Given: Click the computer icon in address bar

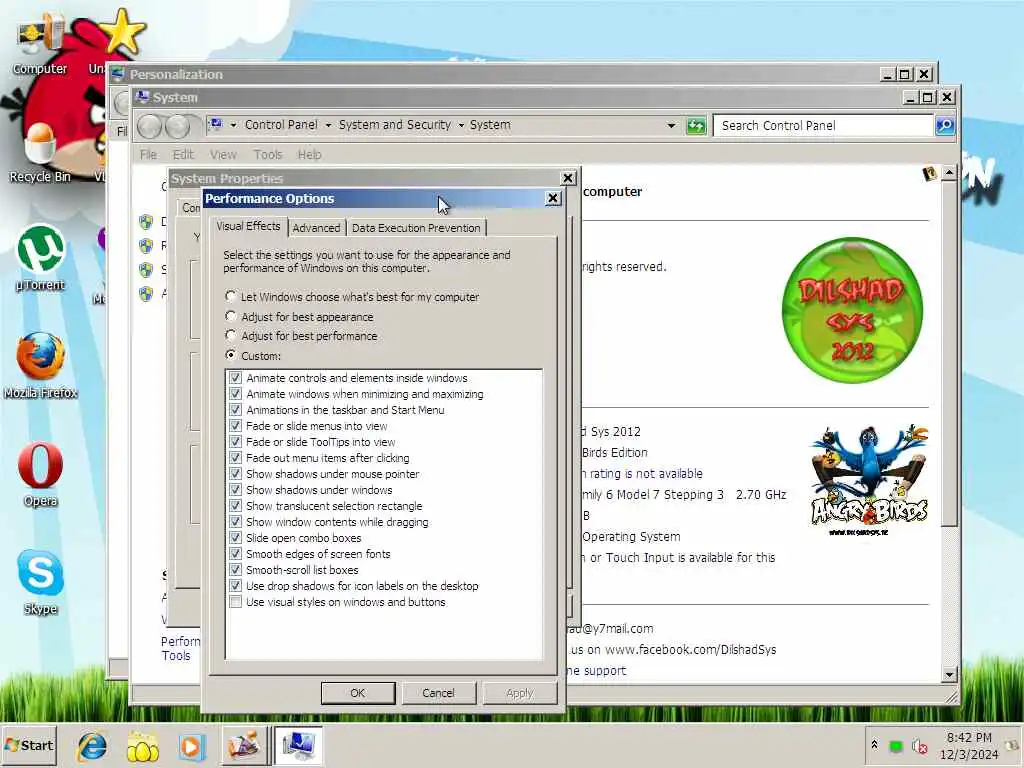Looking at the screenshot, I should pyautogui.click(x=216, y=124).
